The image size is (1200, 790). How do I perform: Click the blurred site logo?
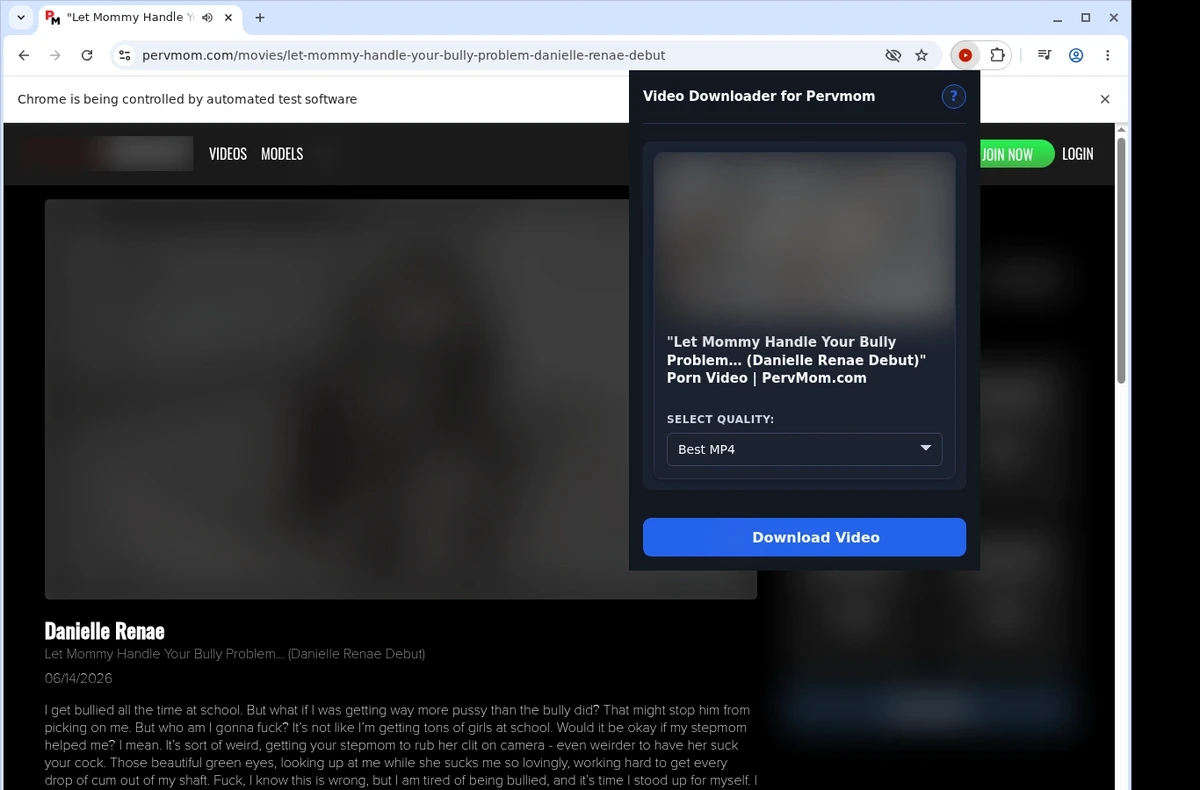point(105,154)
